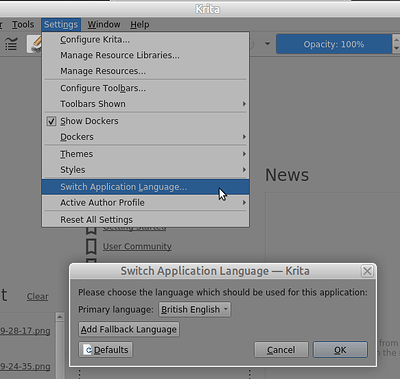Expand the Themes submenu
This screenshot has height=379, width=400.
tap(146, 154)
